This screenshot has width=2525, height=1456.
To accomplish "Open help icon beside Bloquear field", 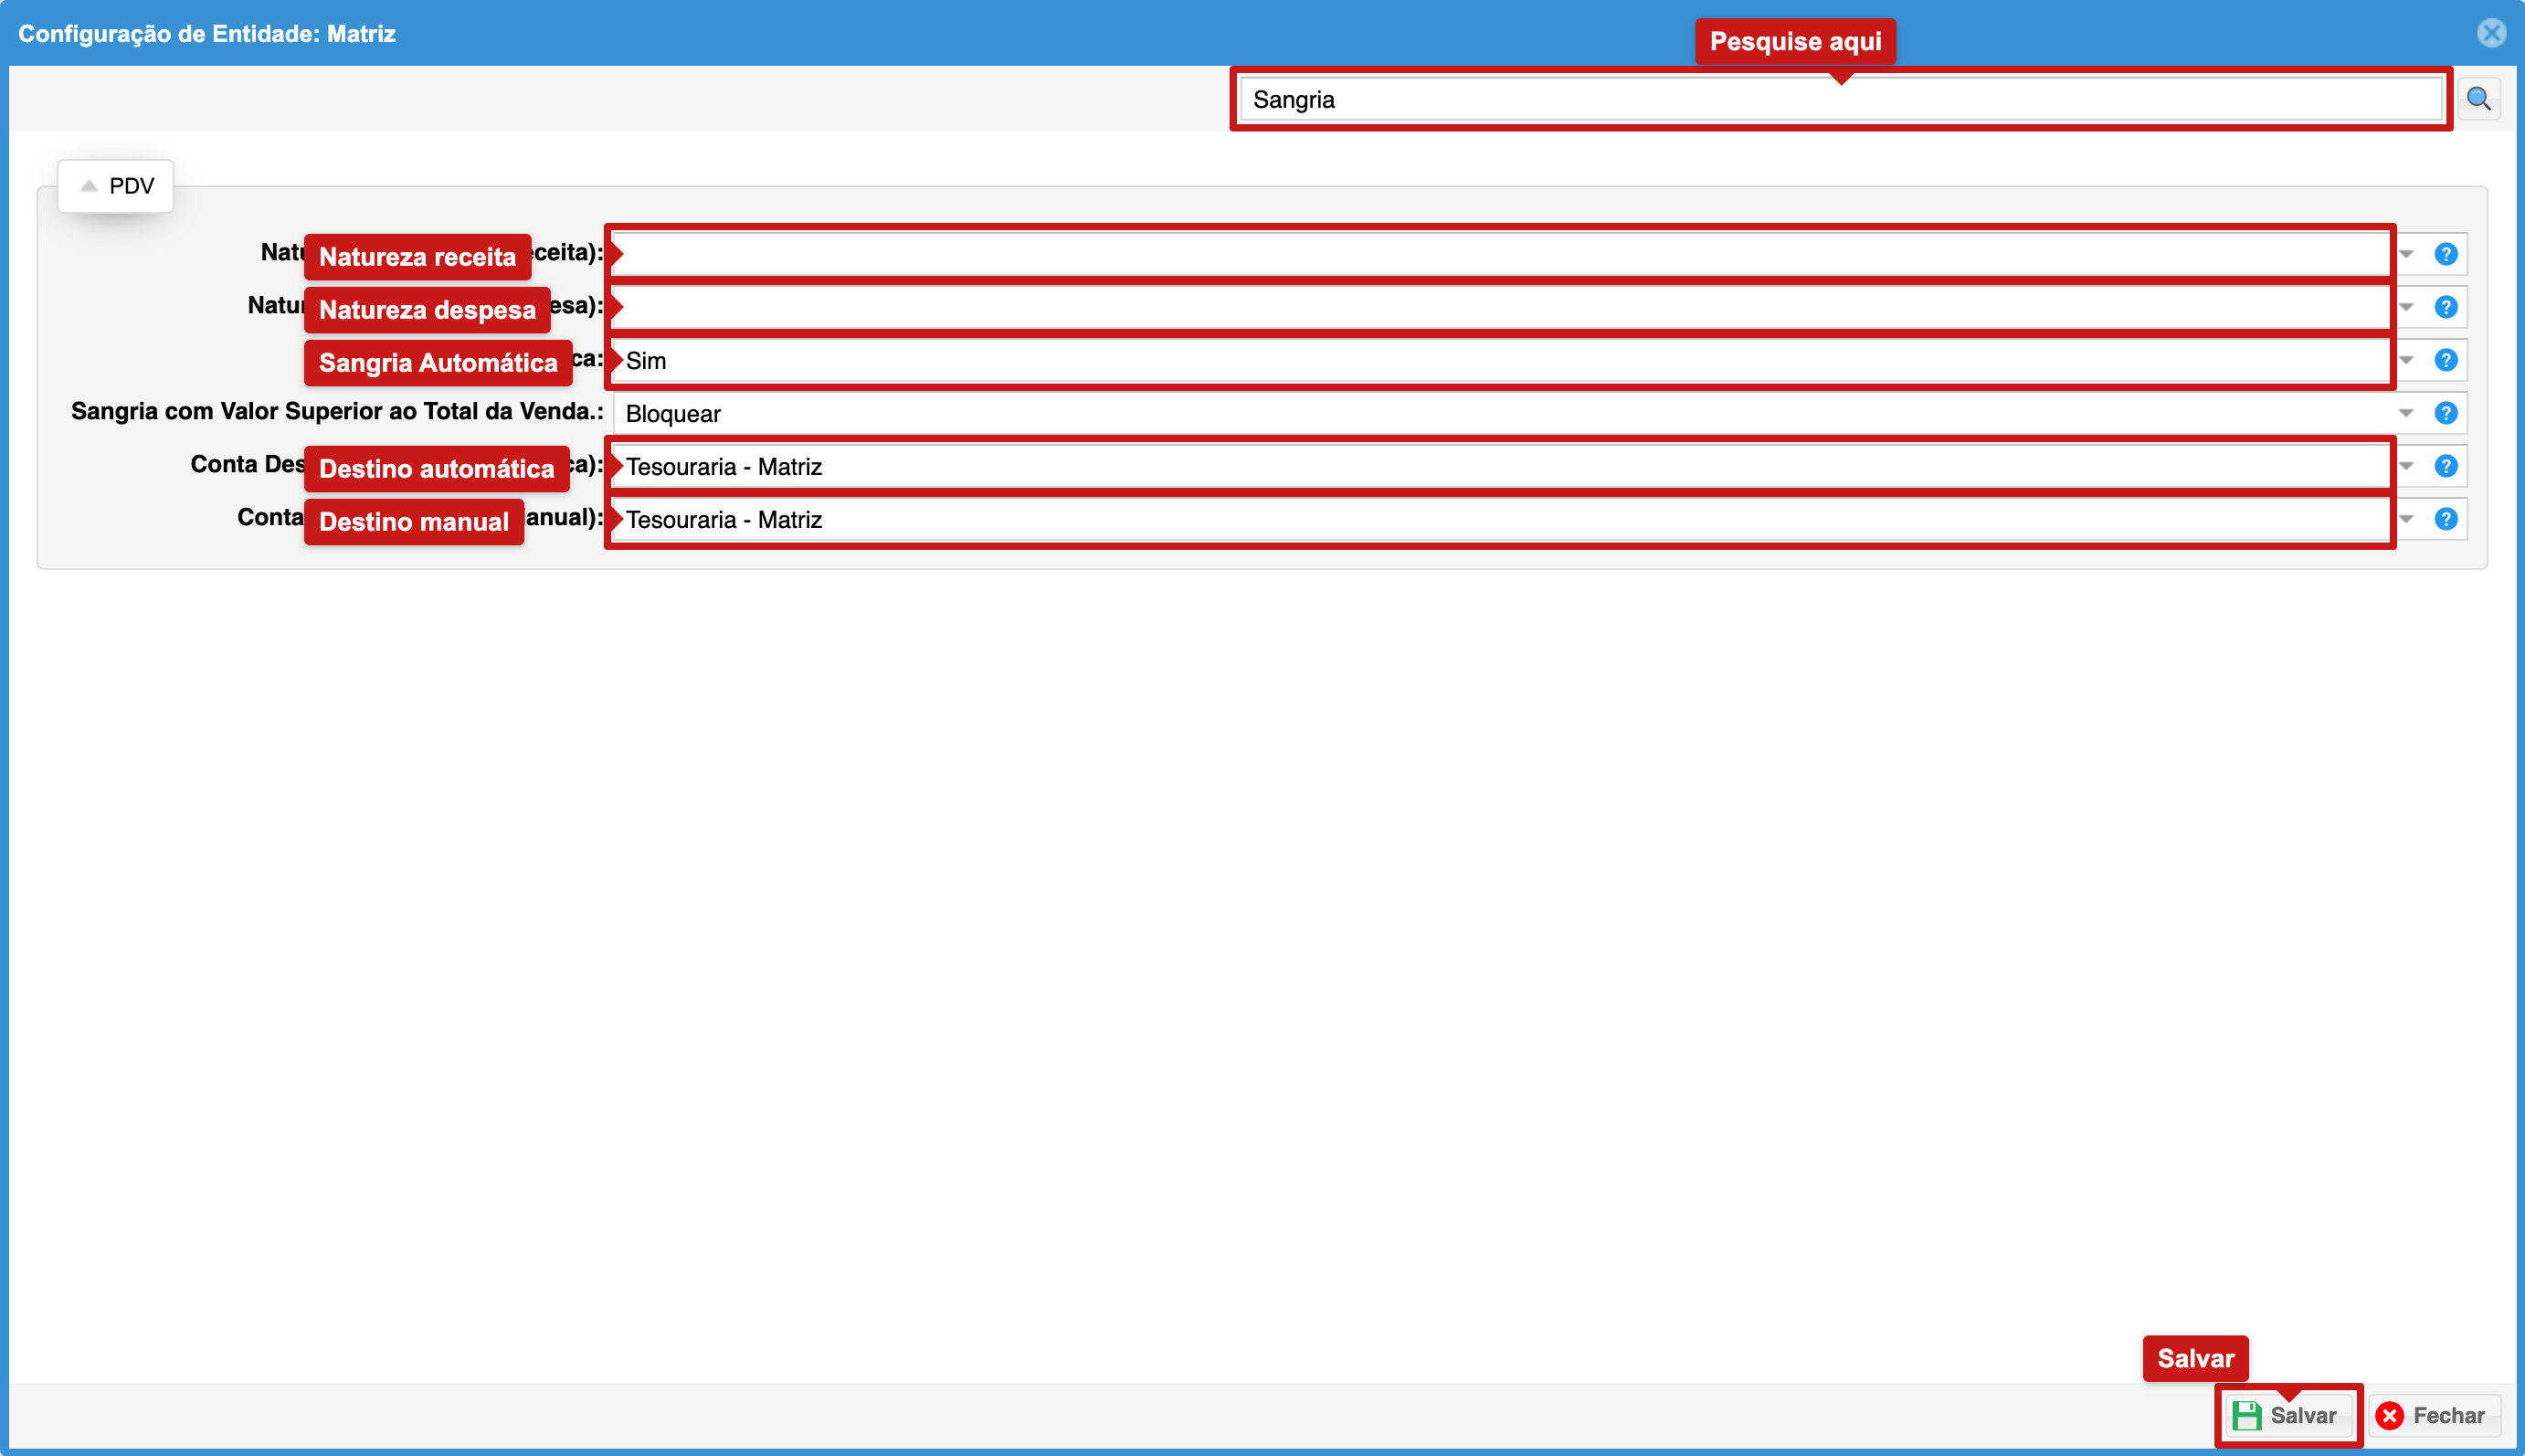I will [2446, 413].
